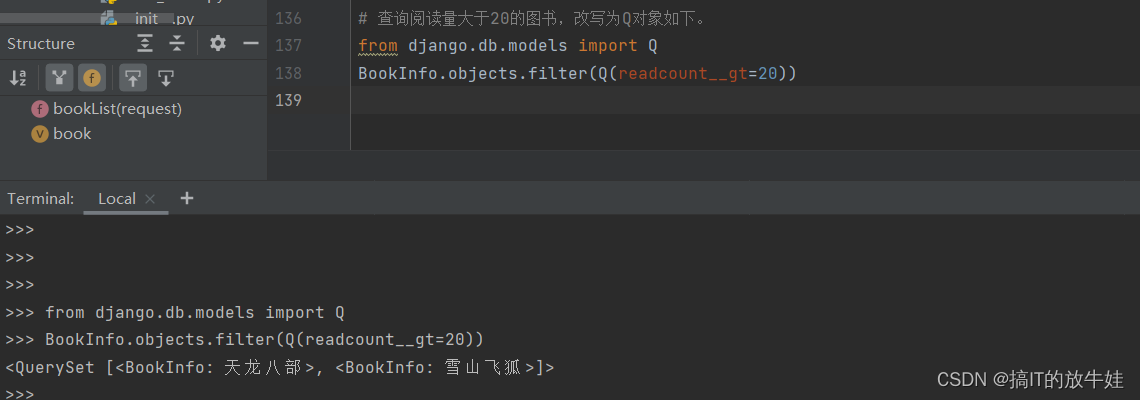Toggle the Show Fields filter button
This screenshot has height=400, width=1140.
click(92, 78)
